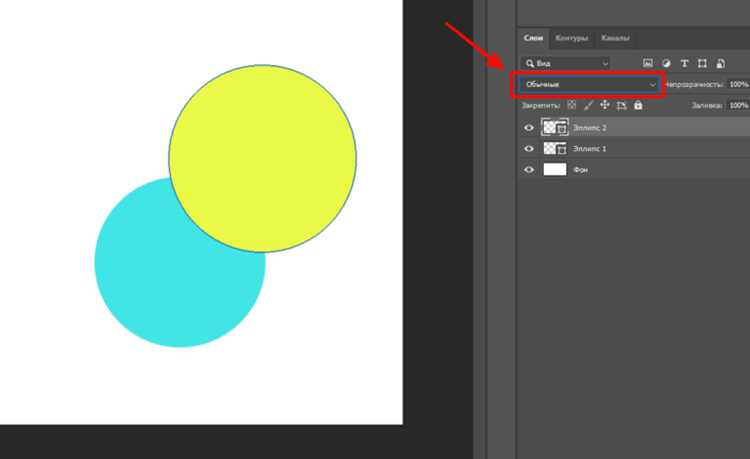
Task: Filter layers by adjustment layer icon
Action: click(x=666, y=63)
